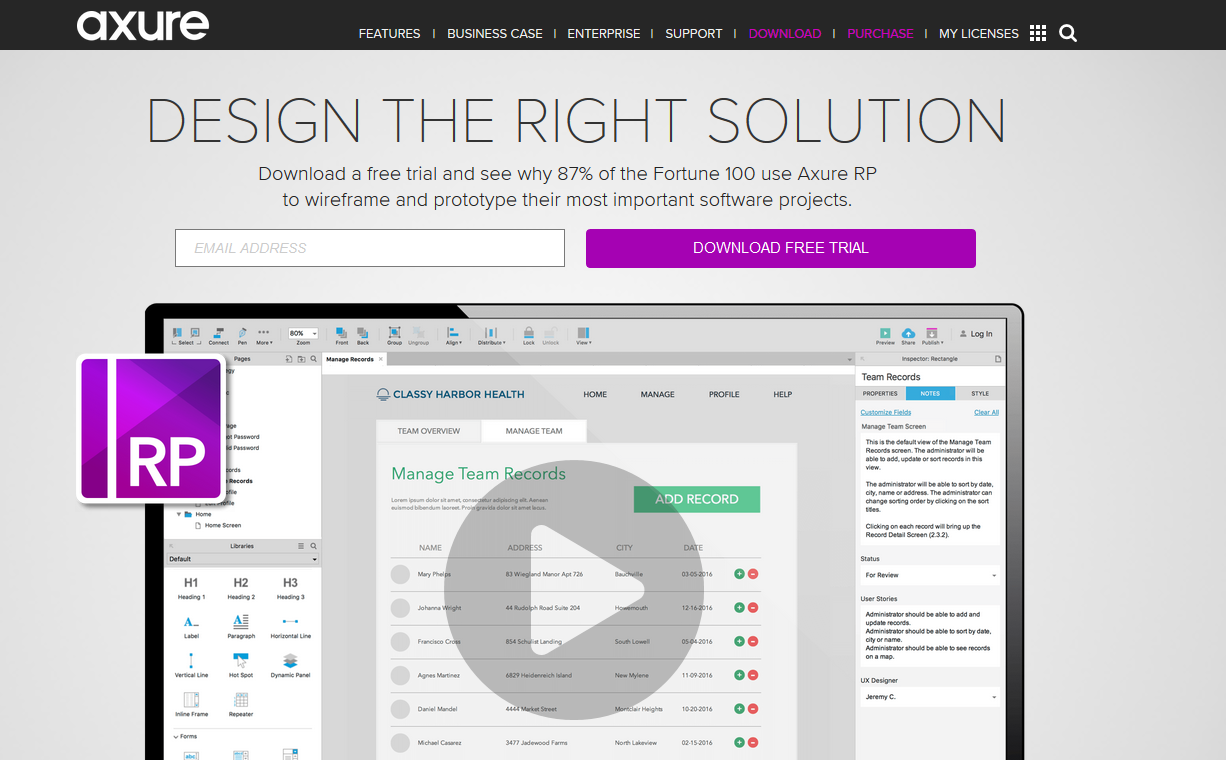Click Log In in the app toolbar

pos(976,334)
